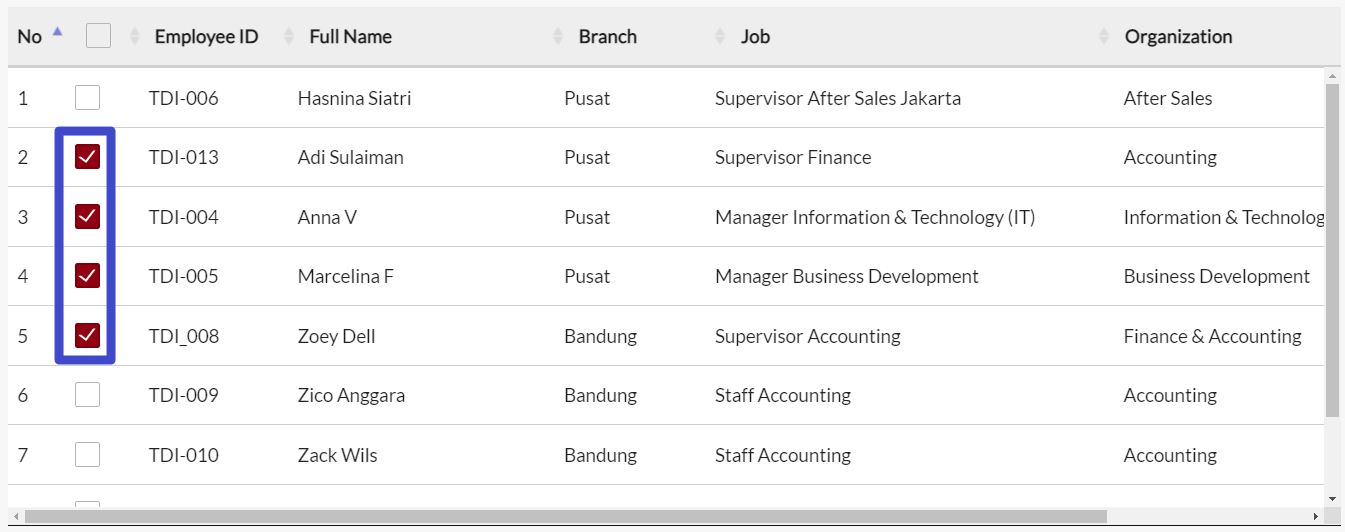Select Zack Wils row checkbox
Image resolution: width=1345 pixels, height=532 pixels.
tap(88, 455)
